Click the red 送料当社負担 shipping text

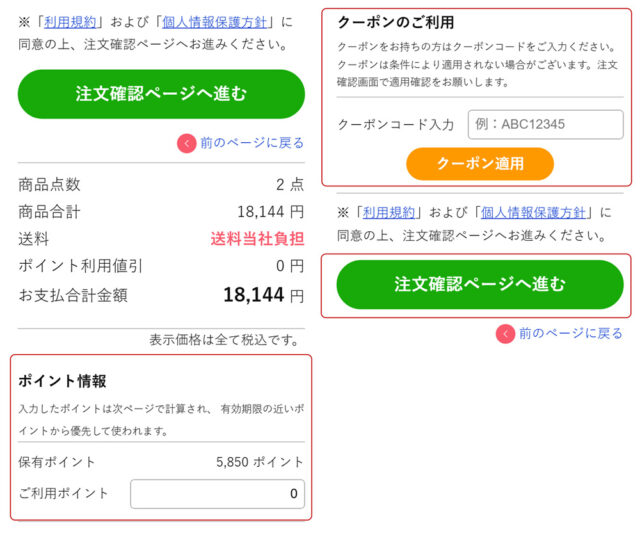tap(257, 239)
